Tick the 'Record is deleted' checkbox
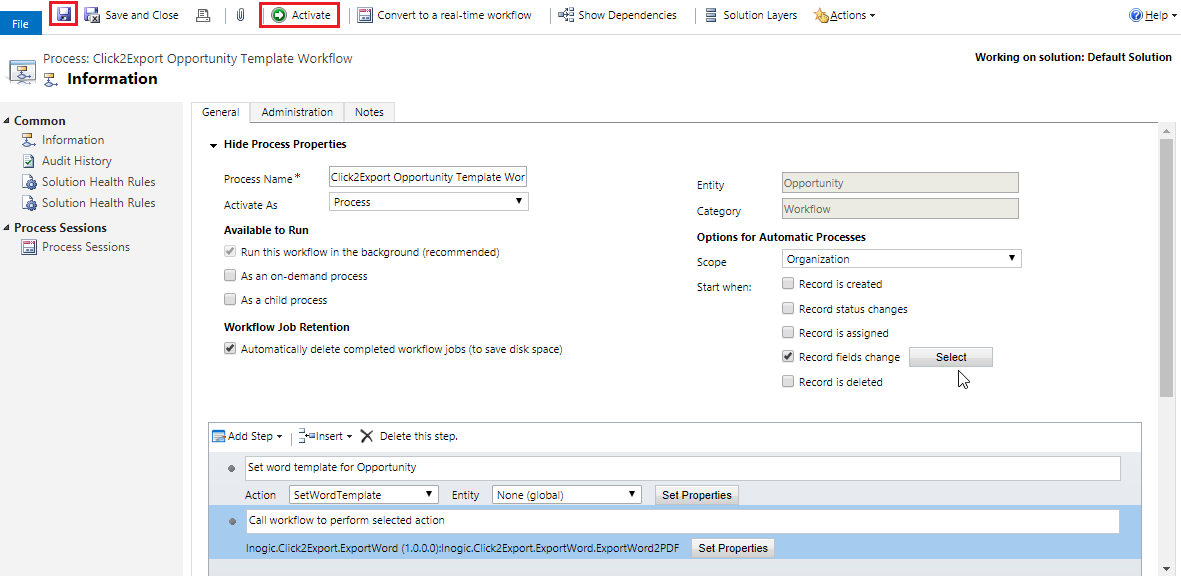This screenshot has height=576, width=1181. click(x=788, y=382)
